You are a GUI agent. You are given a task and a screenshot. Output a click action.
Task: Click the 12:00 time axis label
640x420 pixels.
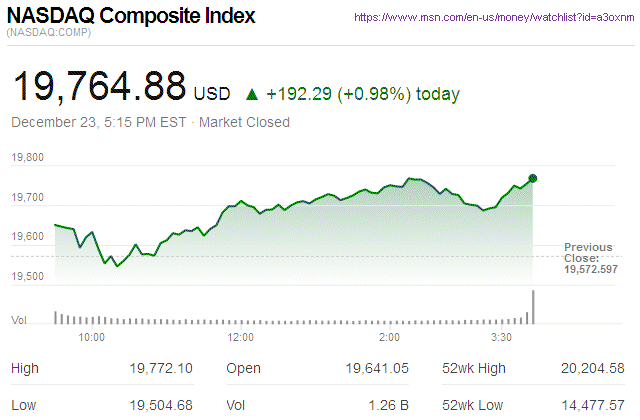242,337
